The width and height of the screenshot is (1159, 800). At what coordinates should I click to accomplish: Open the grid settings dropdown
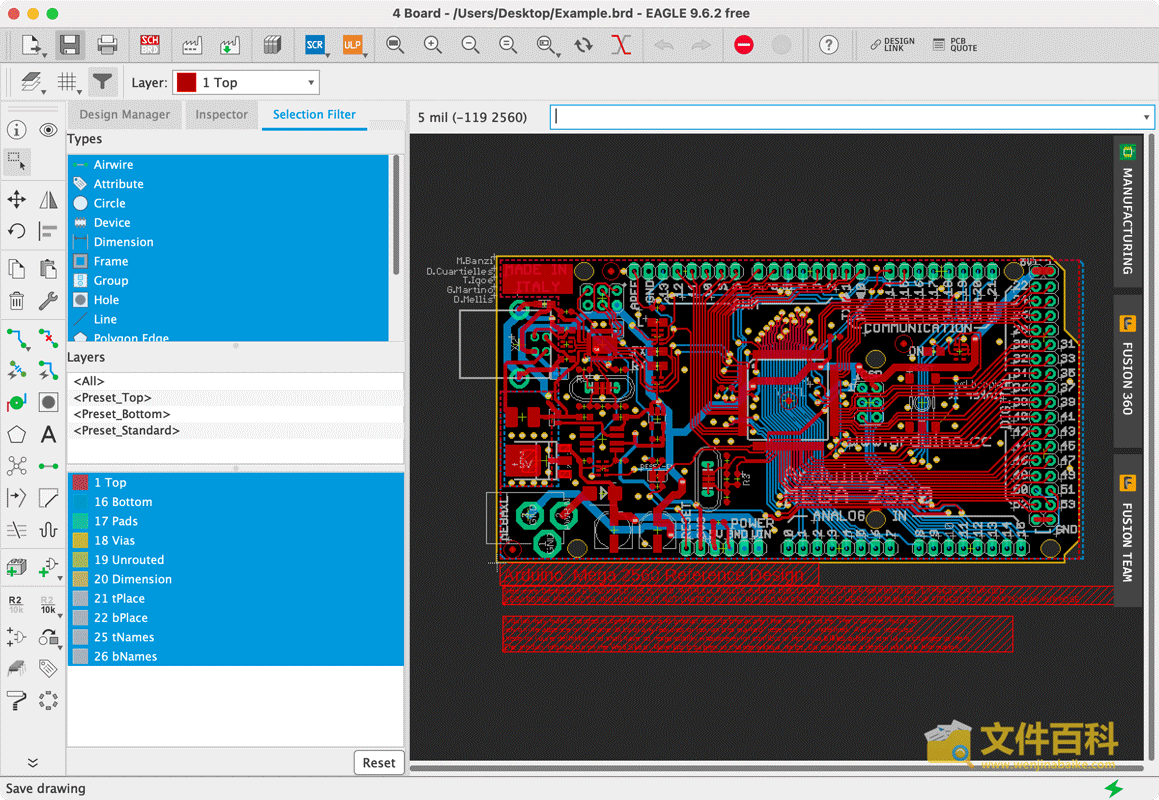(x=69, y=83)
